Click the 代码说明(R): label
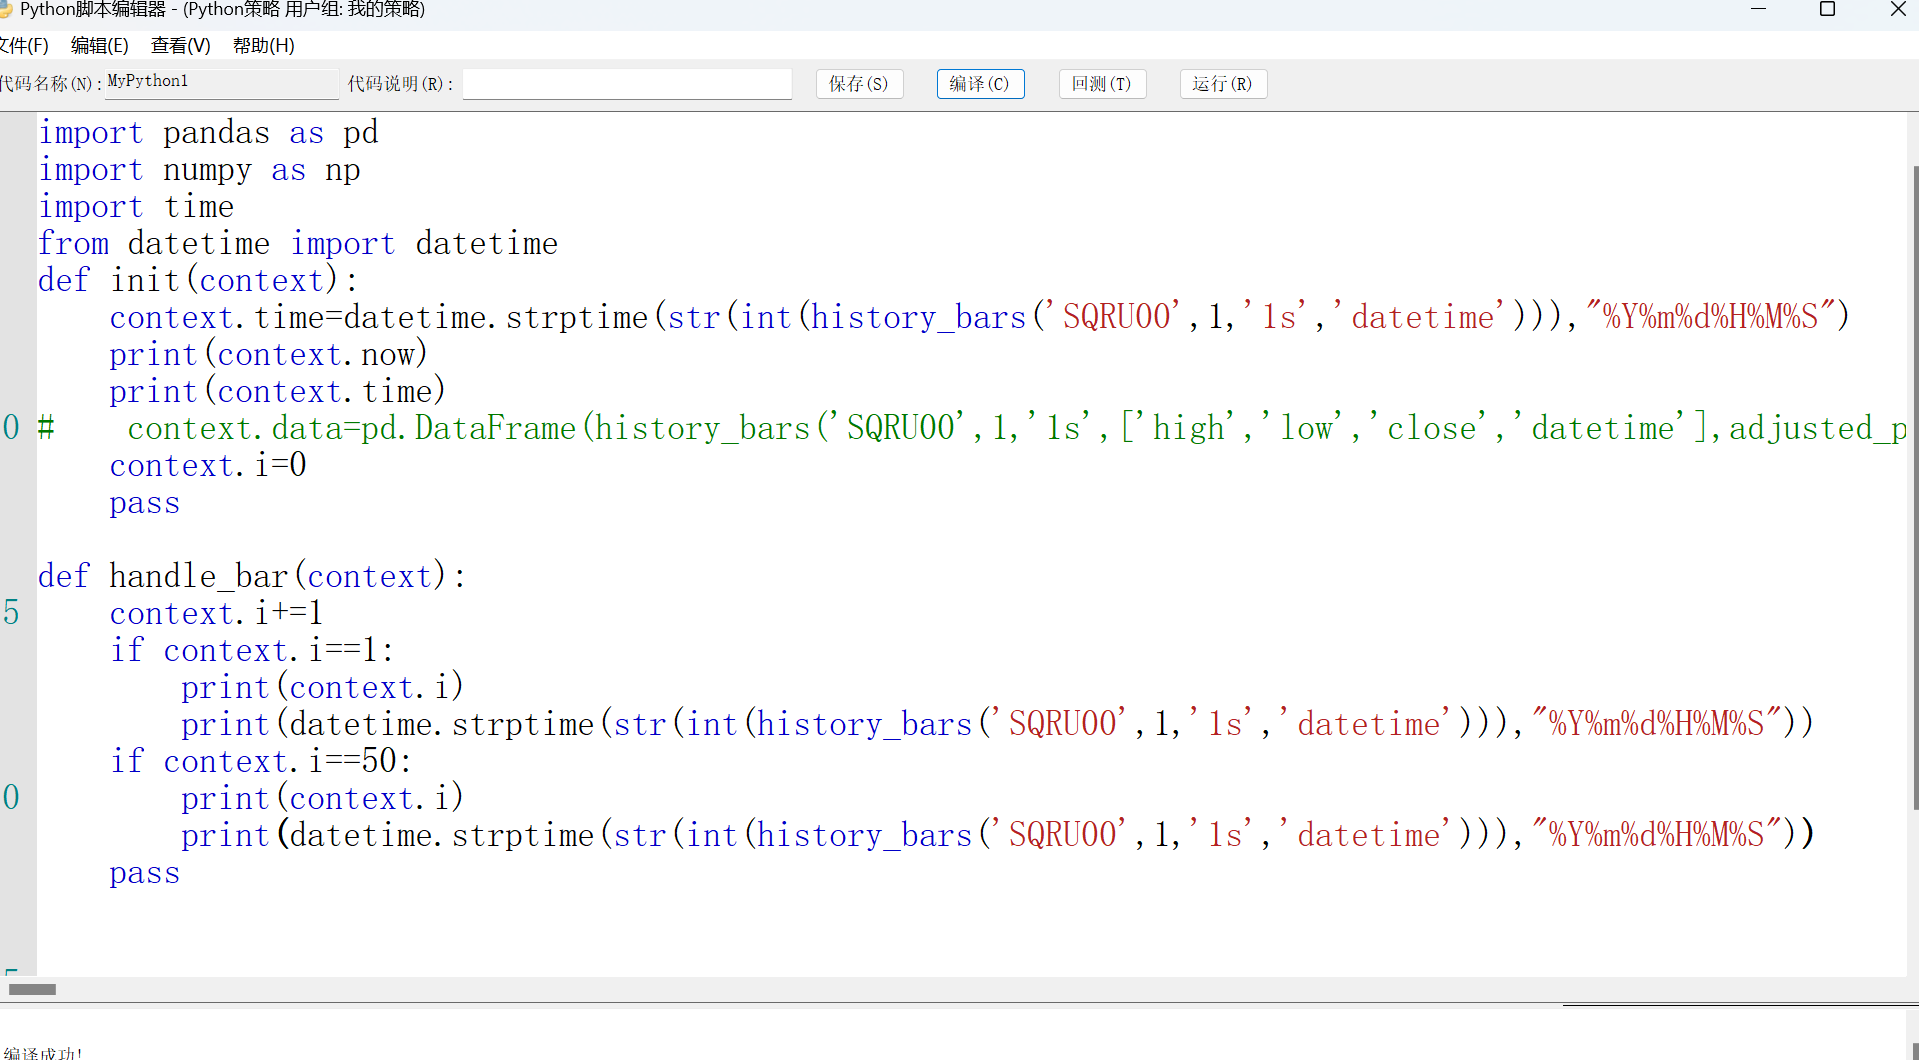This screenshot has height=1060, width=1919. click(400, 84)
